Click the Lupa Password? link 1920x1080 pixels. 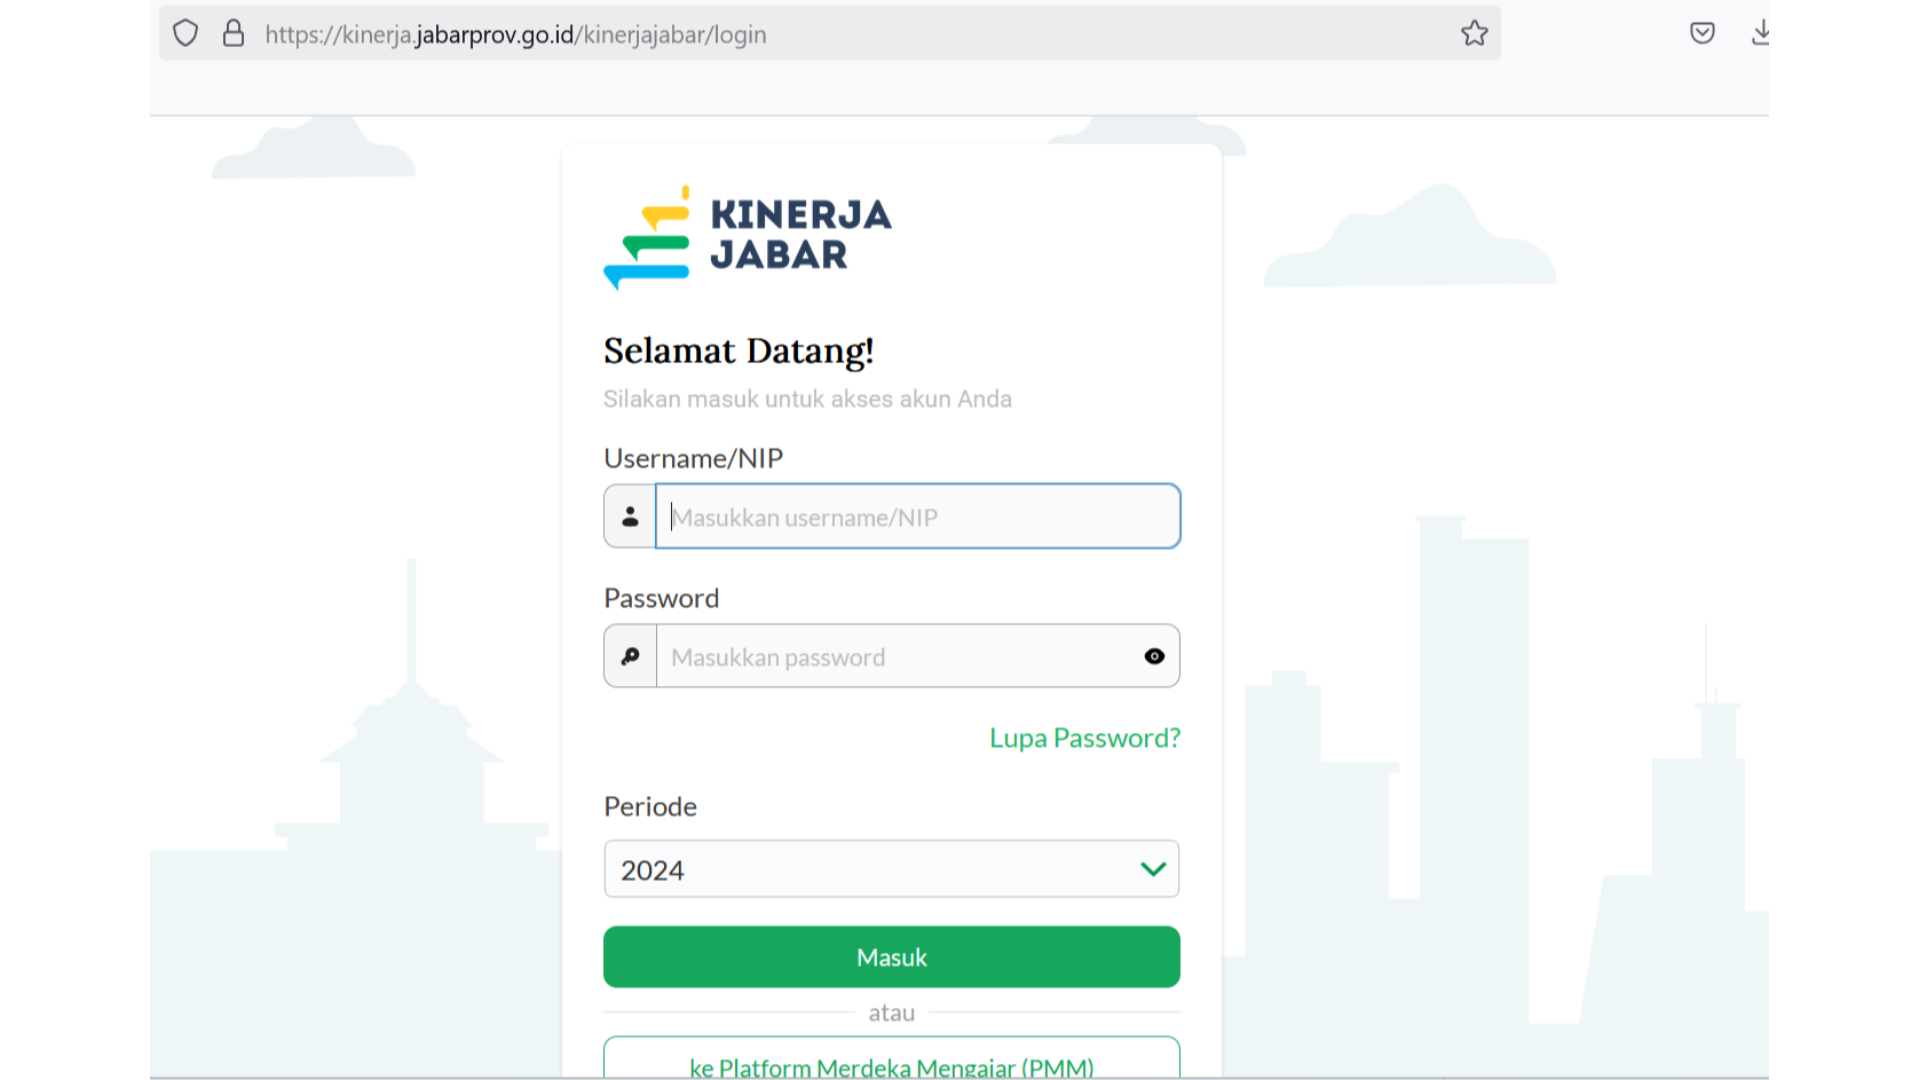1085,738
